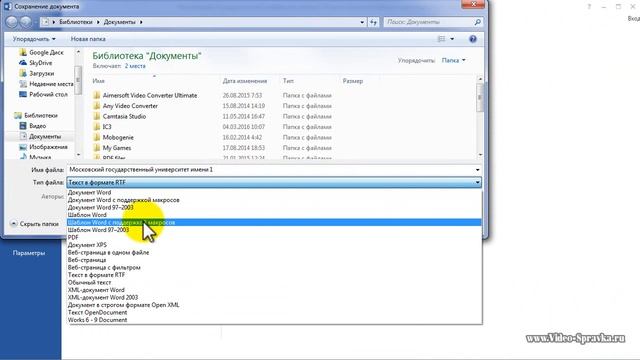Click the Новая папка button
Viewport: 640px width, 360px height.
tap(88, 39)
